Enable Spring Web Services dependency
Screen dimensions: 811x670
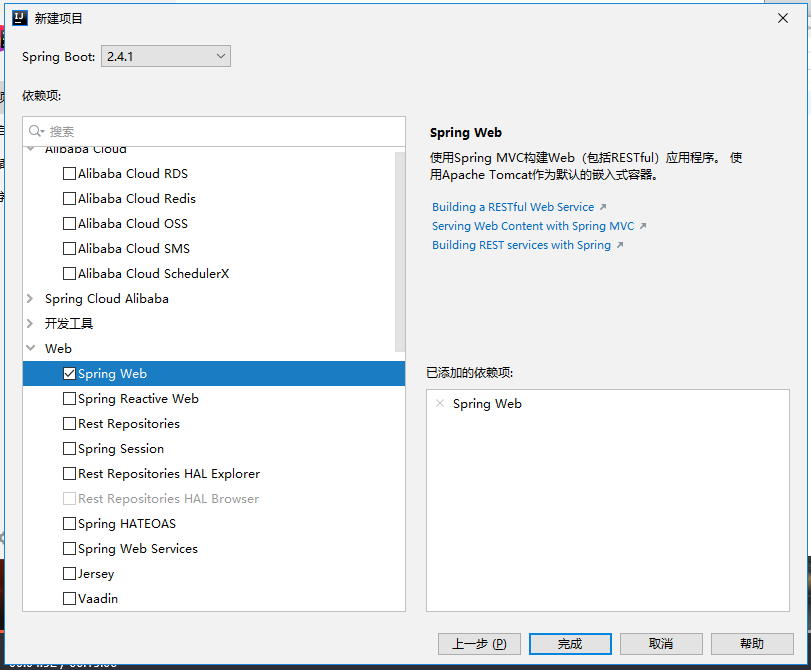(x=69, y=548)
